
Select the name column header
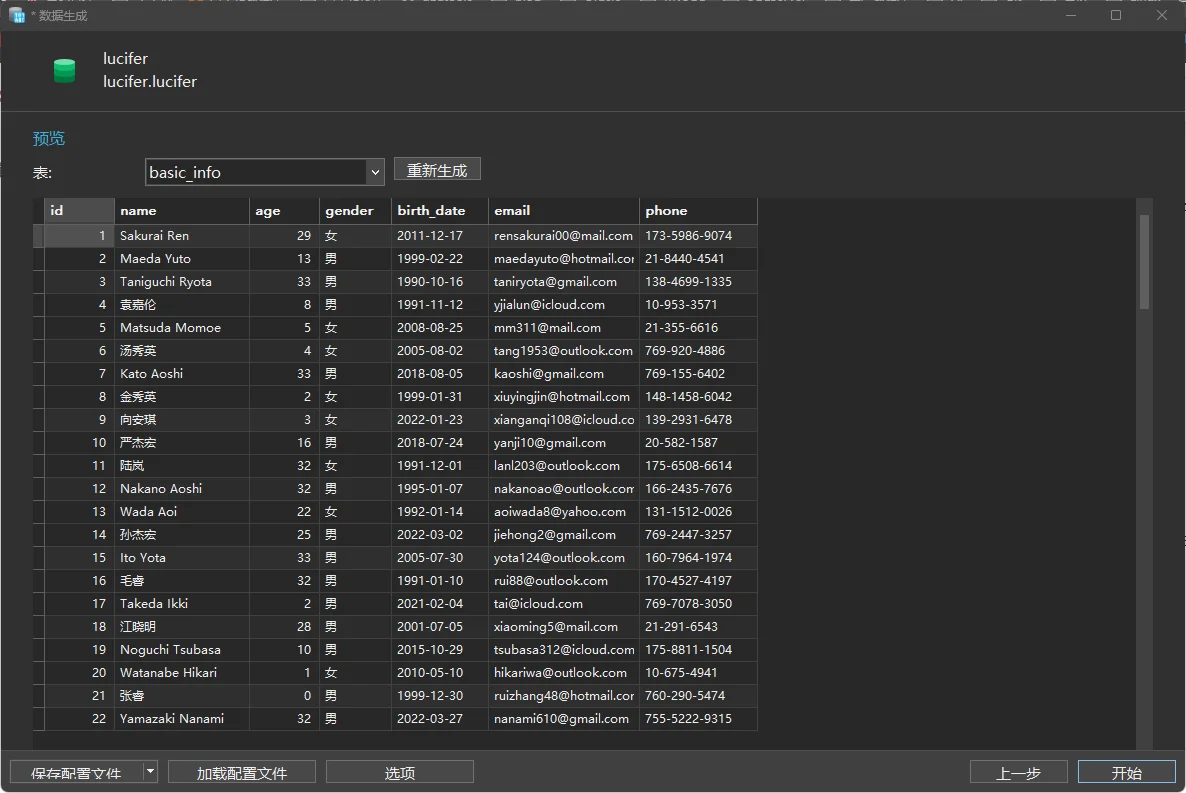(x=182, y=211)
